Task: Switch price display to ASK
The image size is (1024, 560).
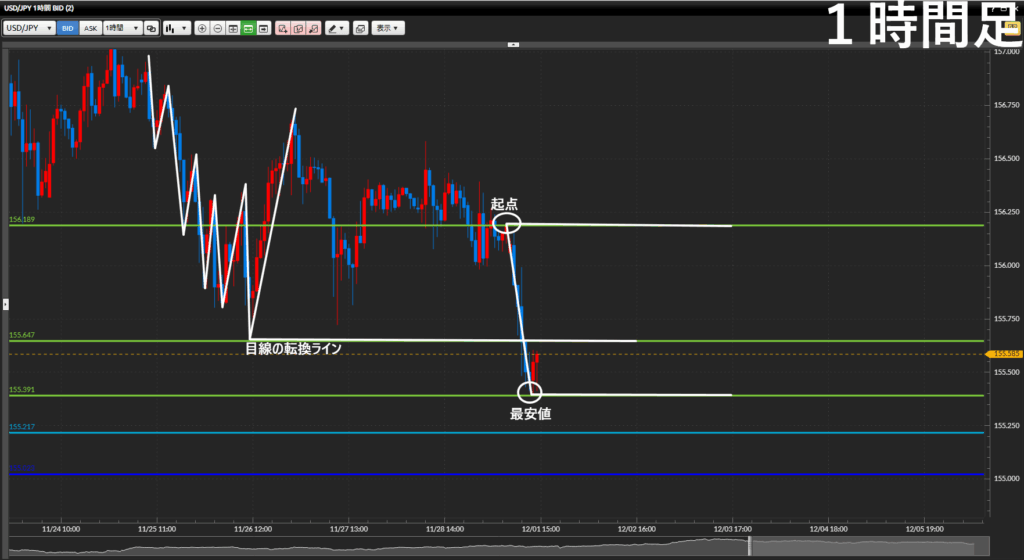Action: (91, 28)
